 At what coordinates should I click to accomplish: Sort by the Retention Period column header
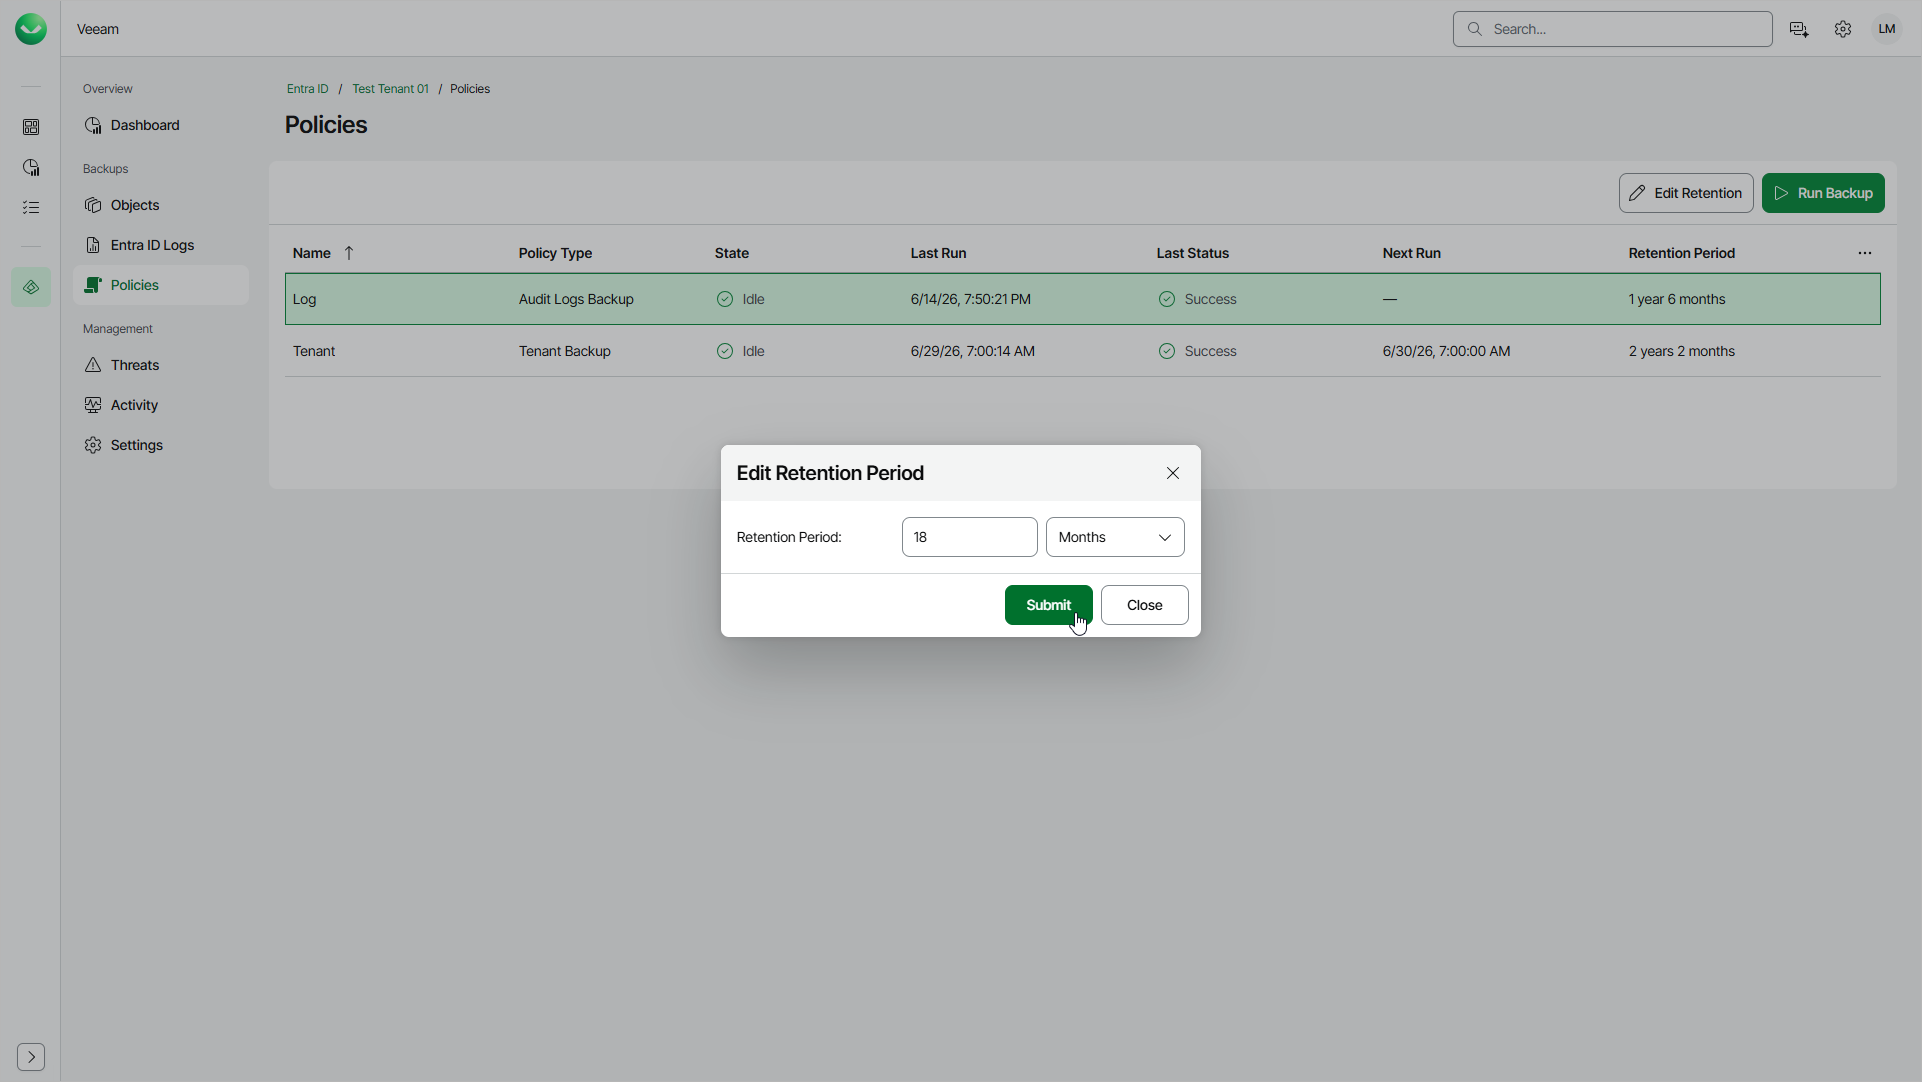pyautogui.click(x=1681, y=253)
